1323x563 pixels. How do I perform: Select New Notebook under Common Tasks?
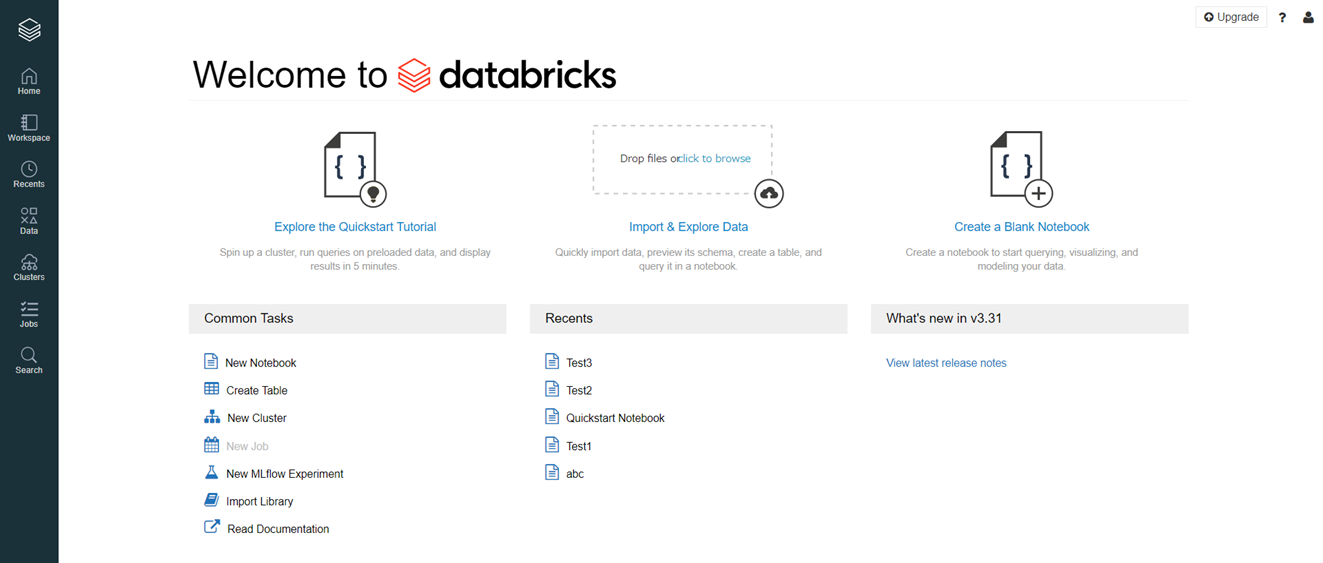coord(260,363)
